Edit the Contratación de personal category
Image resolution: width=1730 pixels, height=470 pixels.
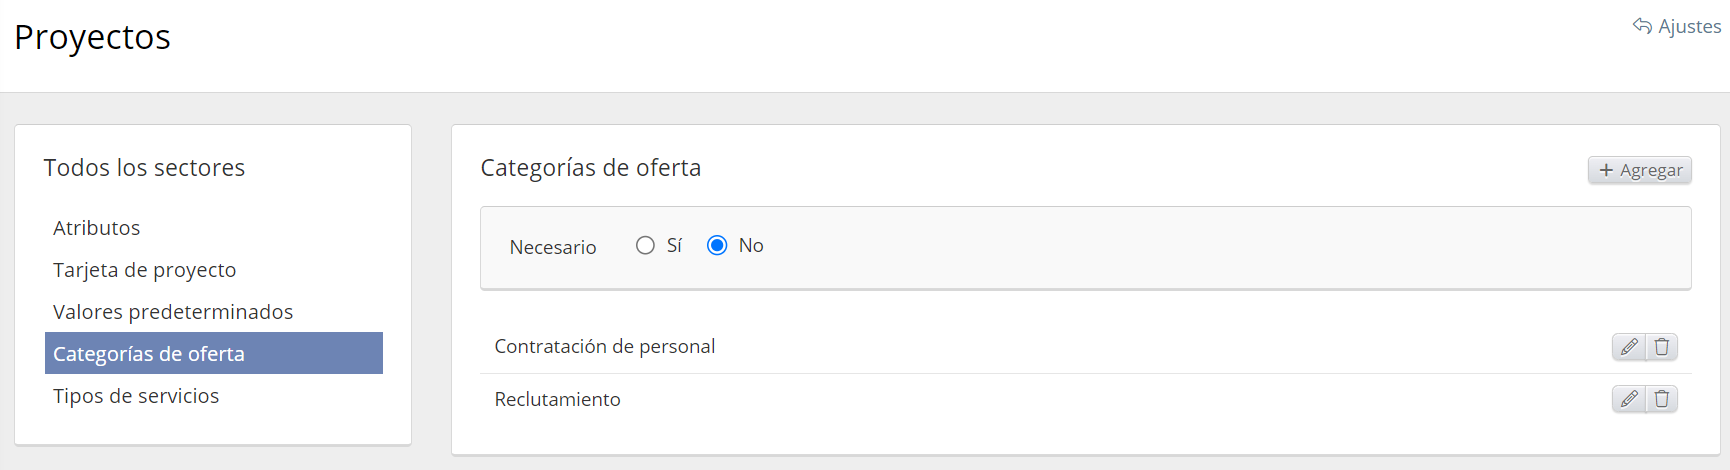tap(1629, 347)
